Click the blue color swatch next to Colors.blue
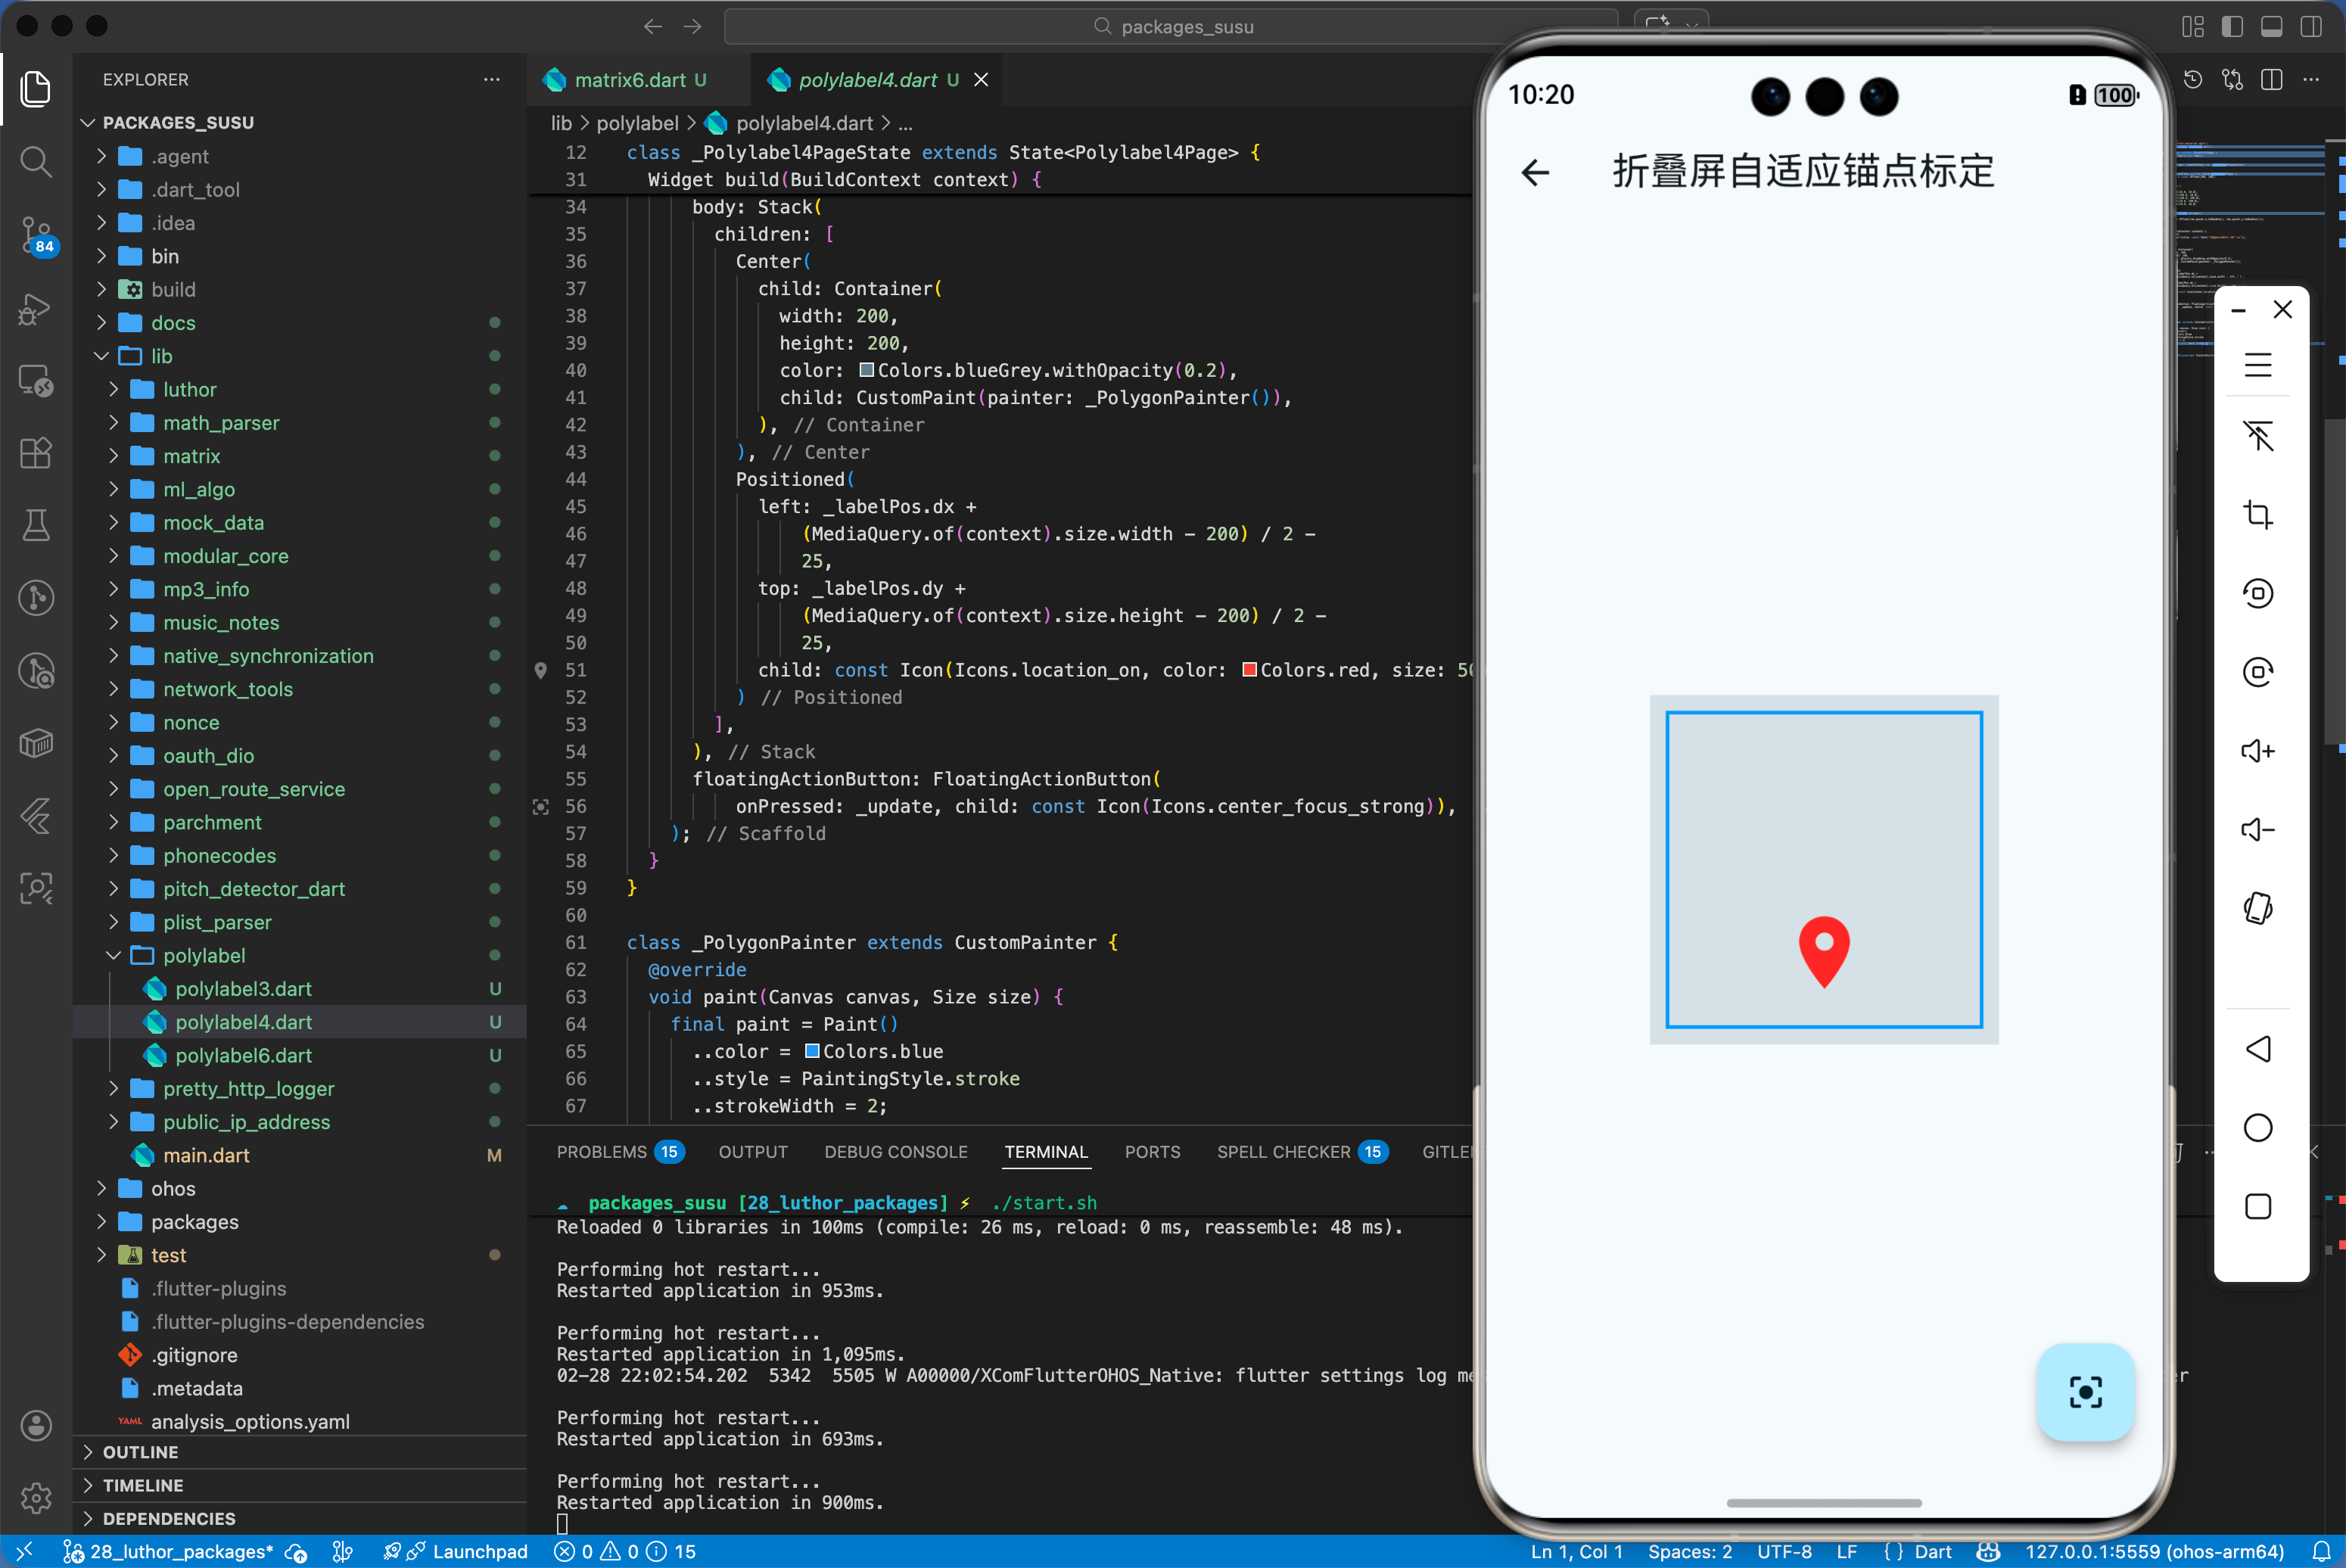This screenshot has height=1568, width=2346. click(x=812, y=1051)
